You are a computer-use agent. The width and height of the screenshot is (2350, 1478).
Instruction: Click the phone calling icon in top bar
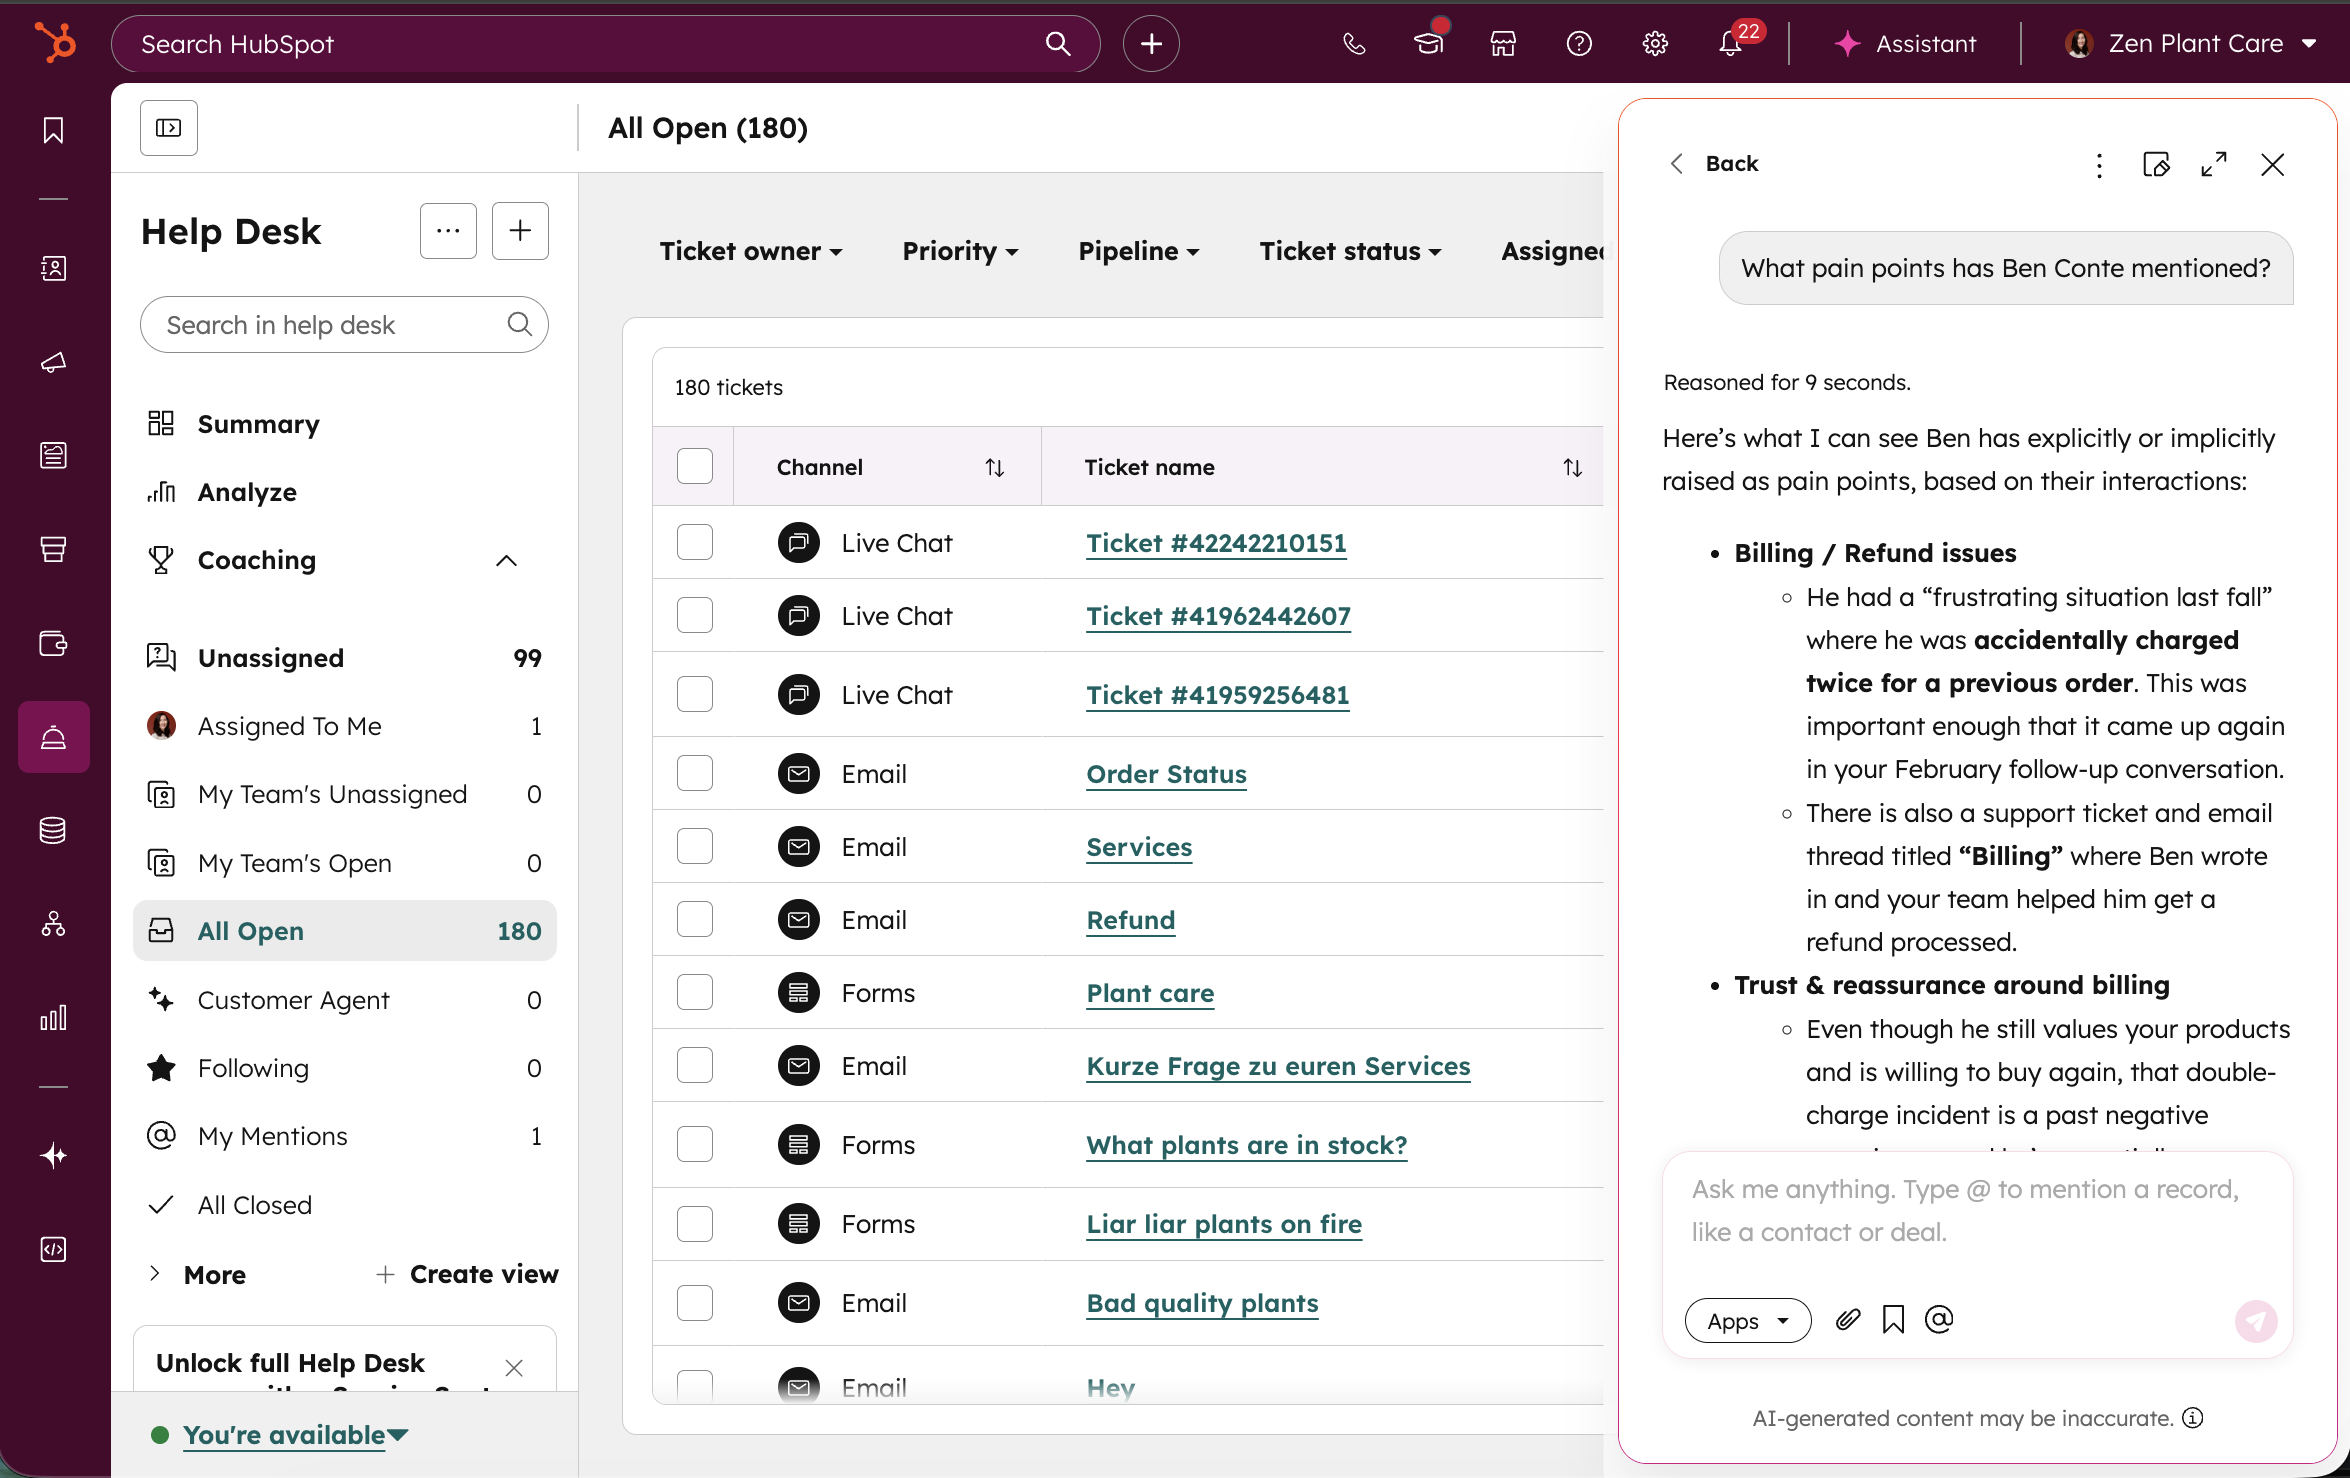tap(1354, 44)
